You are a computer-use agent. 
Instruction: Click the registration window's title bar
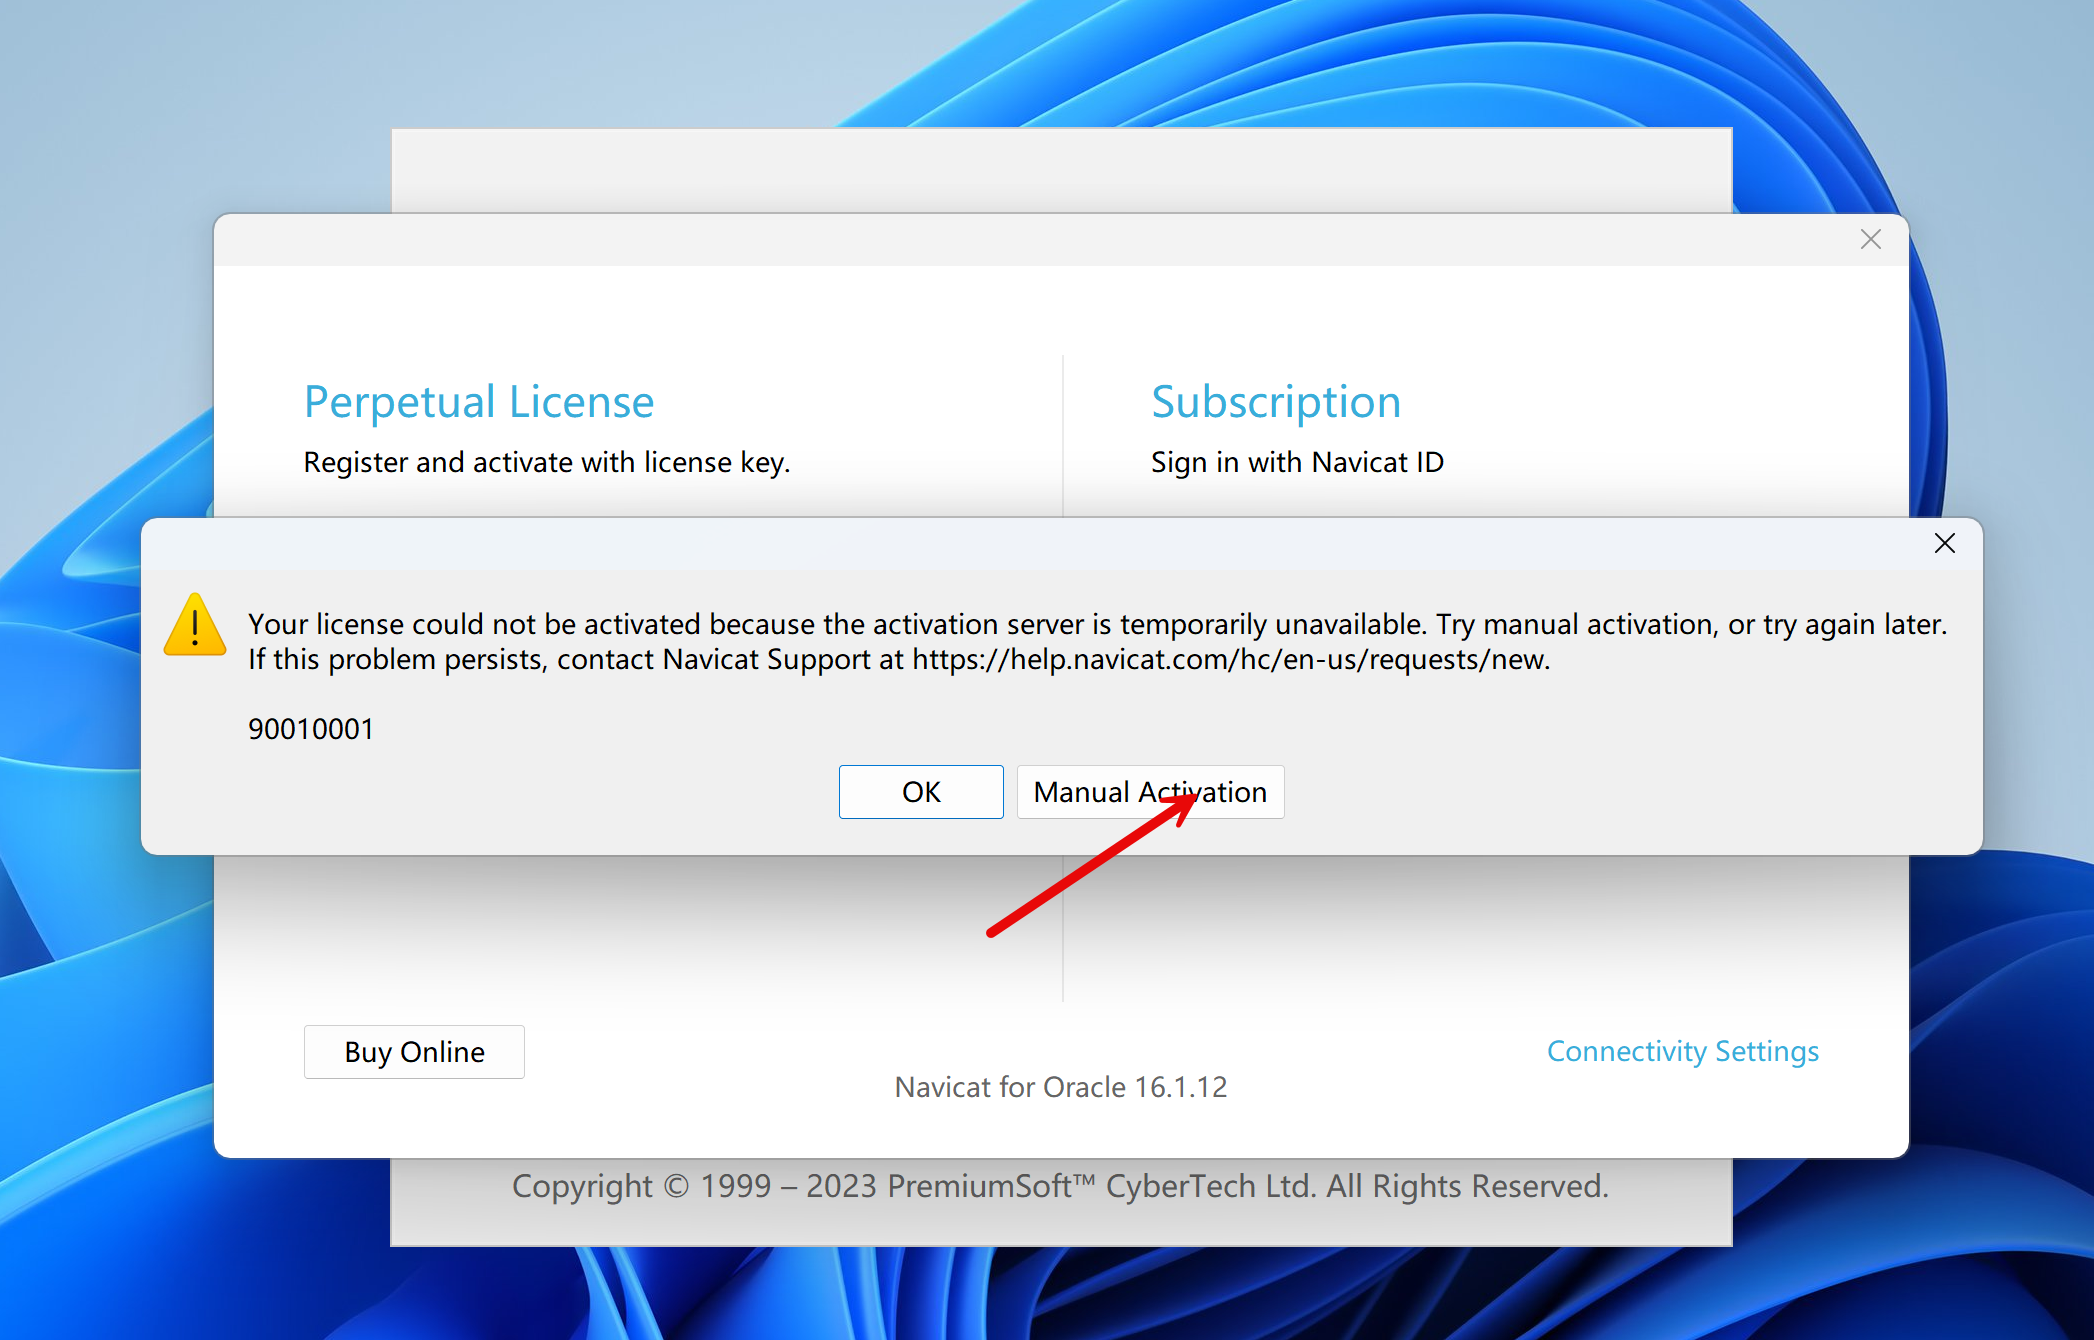(x=1000, y=240)
